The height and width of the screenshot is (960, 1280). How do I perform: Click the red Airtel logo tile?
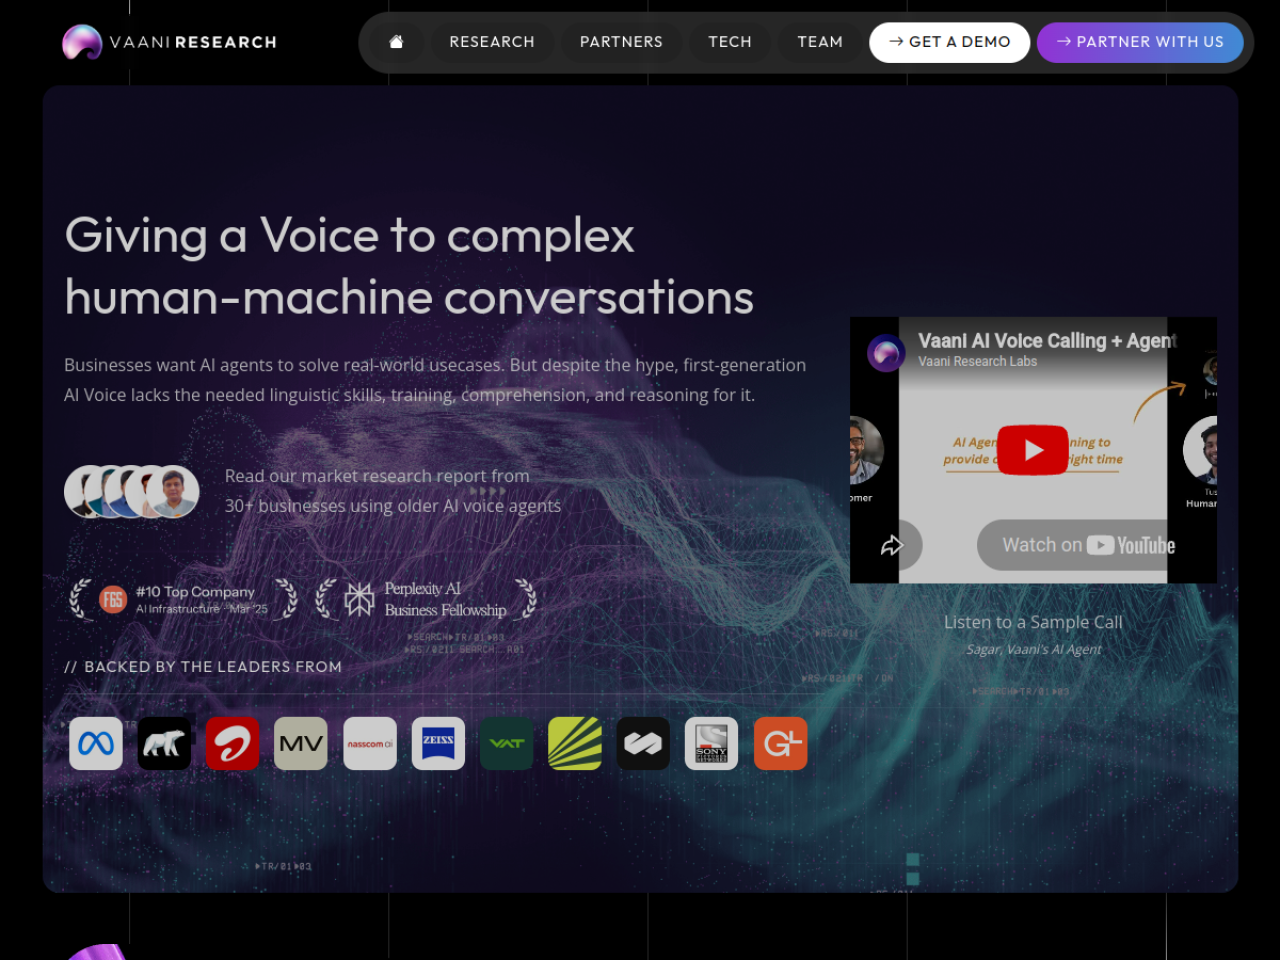tap(232, 743)
